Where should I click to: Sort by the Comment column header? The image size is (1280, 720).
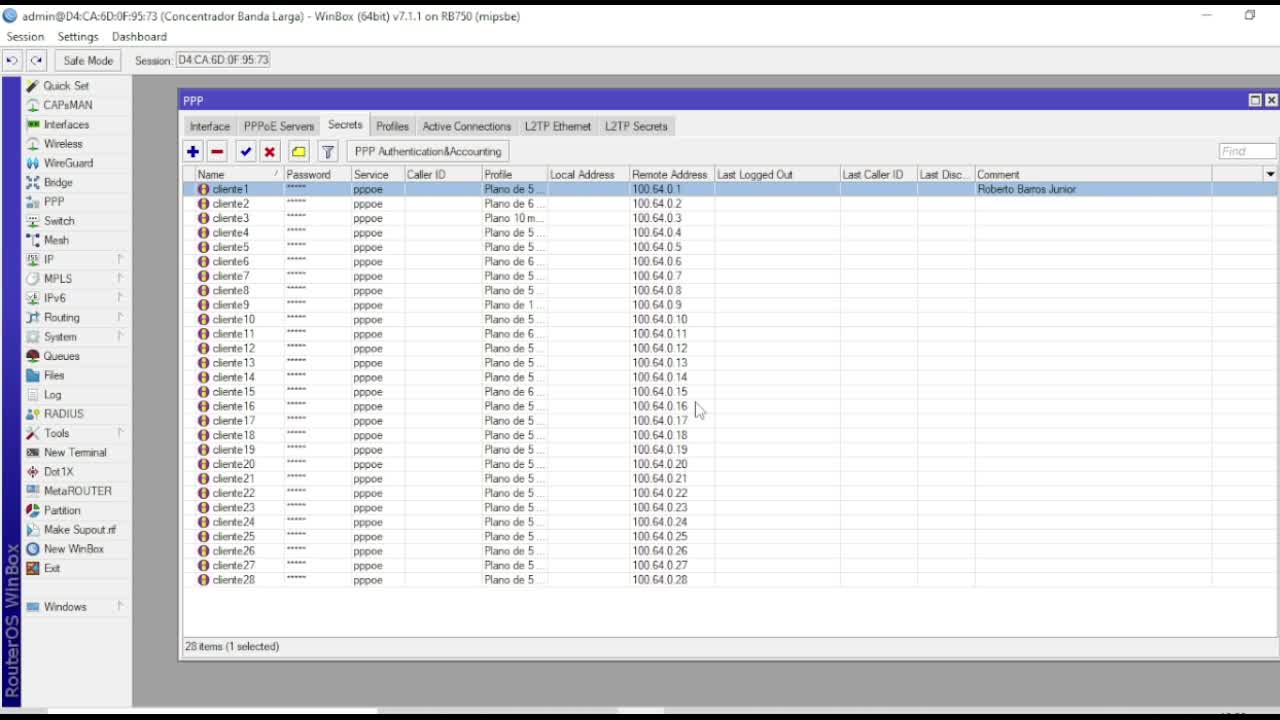(x=1093, y=174)
